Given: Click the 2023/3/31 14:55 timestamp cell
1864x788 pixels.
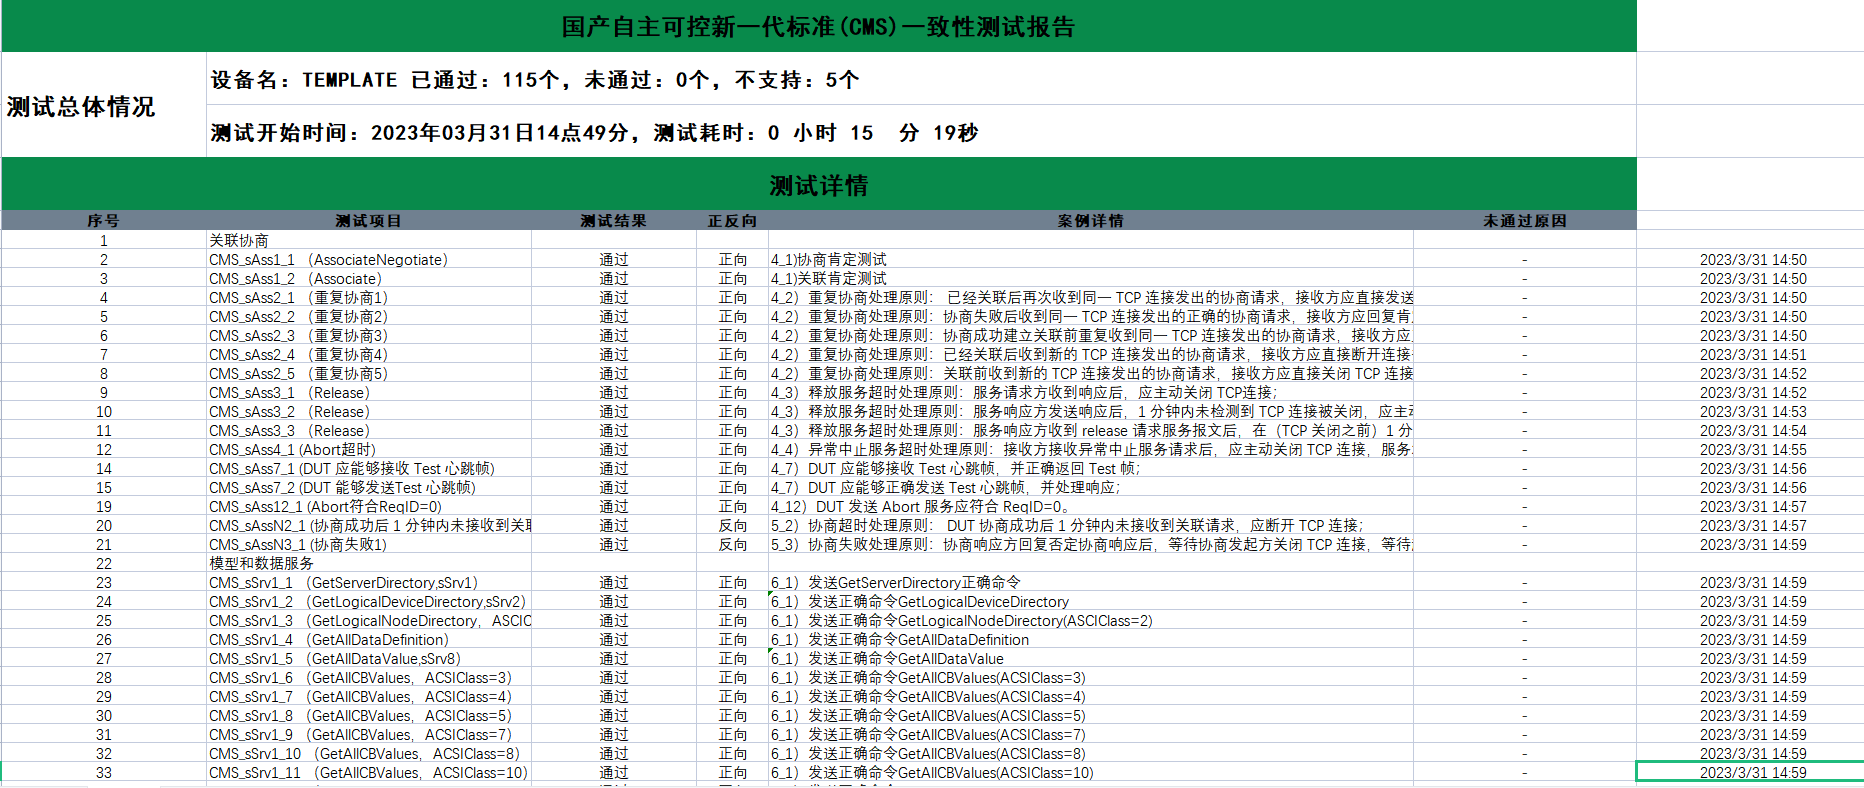Looking at the screenshot, I should click(x=1750, y=449).
